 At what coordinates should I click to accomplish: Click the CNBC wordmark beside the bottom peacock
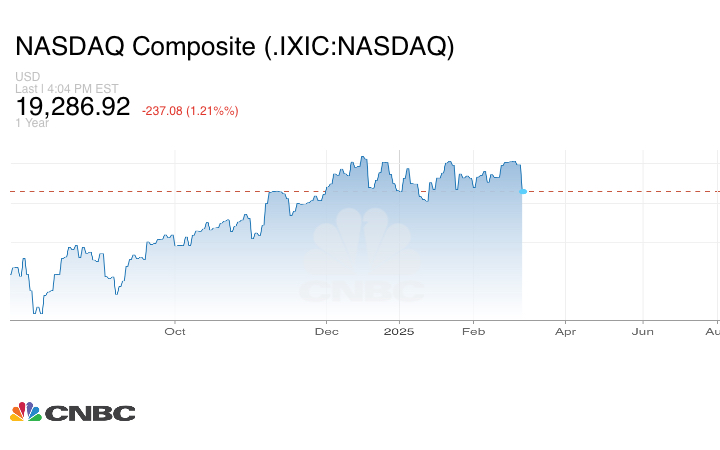(x=90, y=413)
